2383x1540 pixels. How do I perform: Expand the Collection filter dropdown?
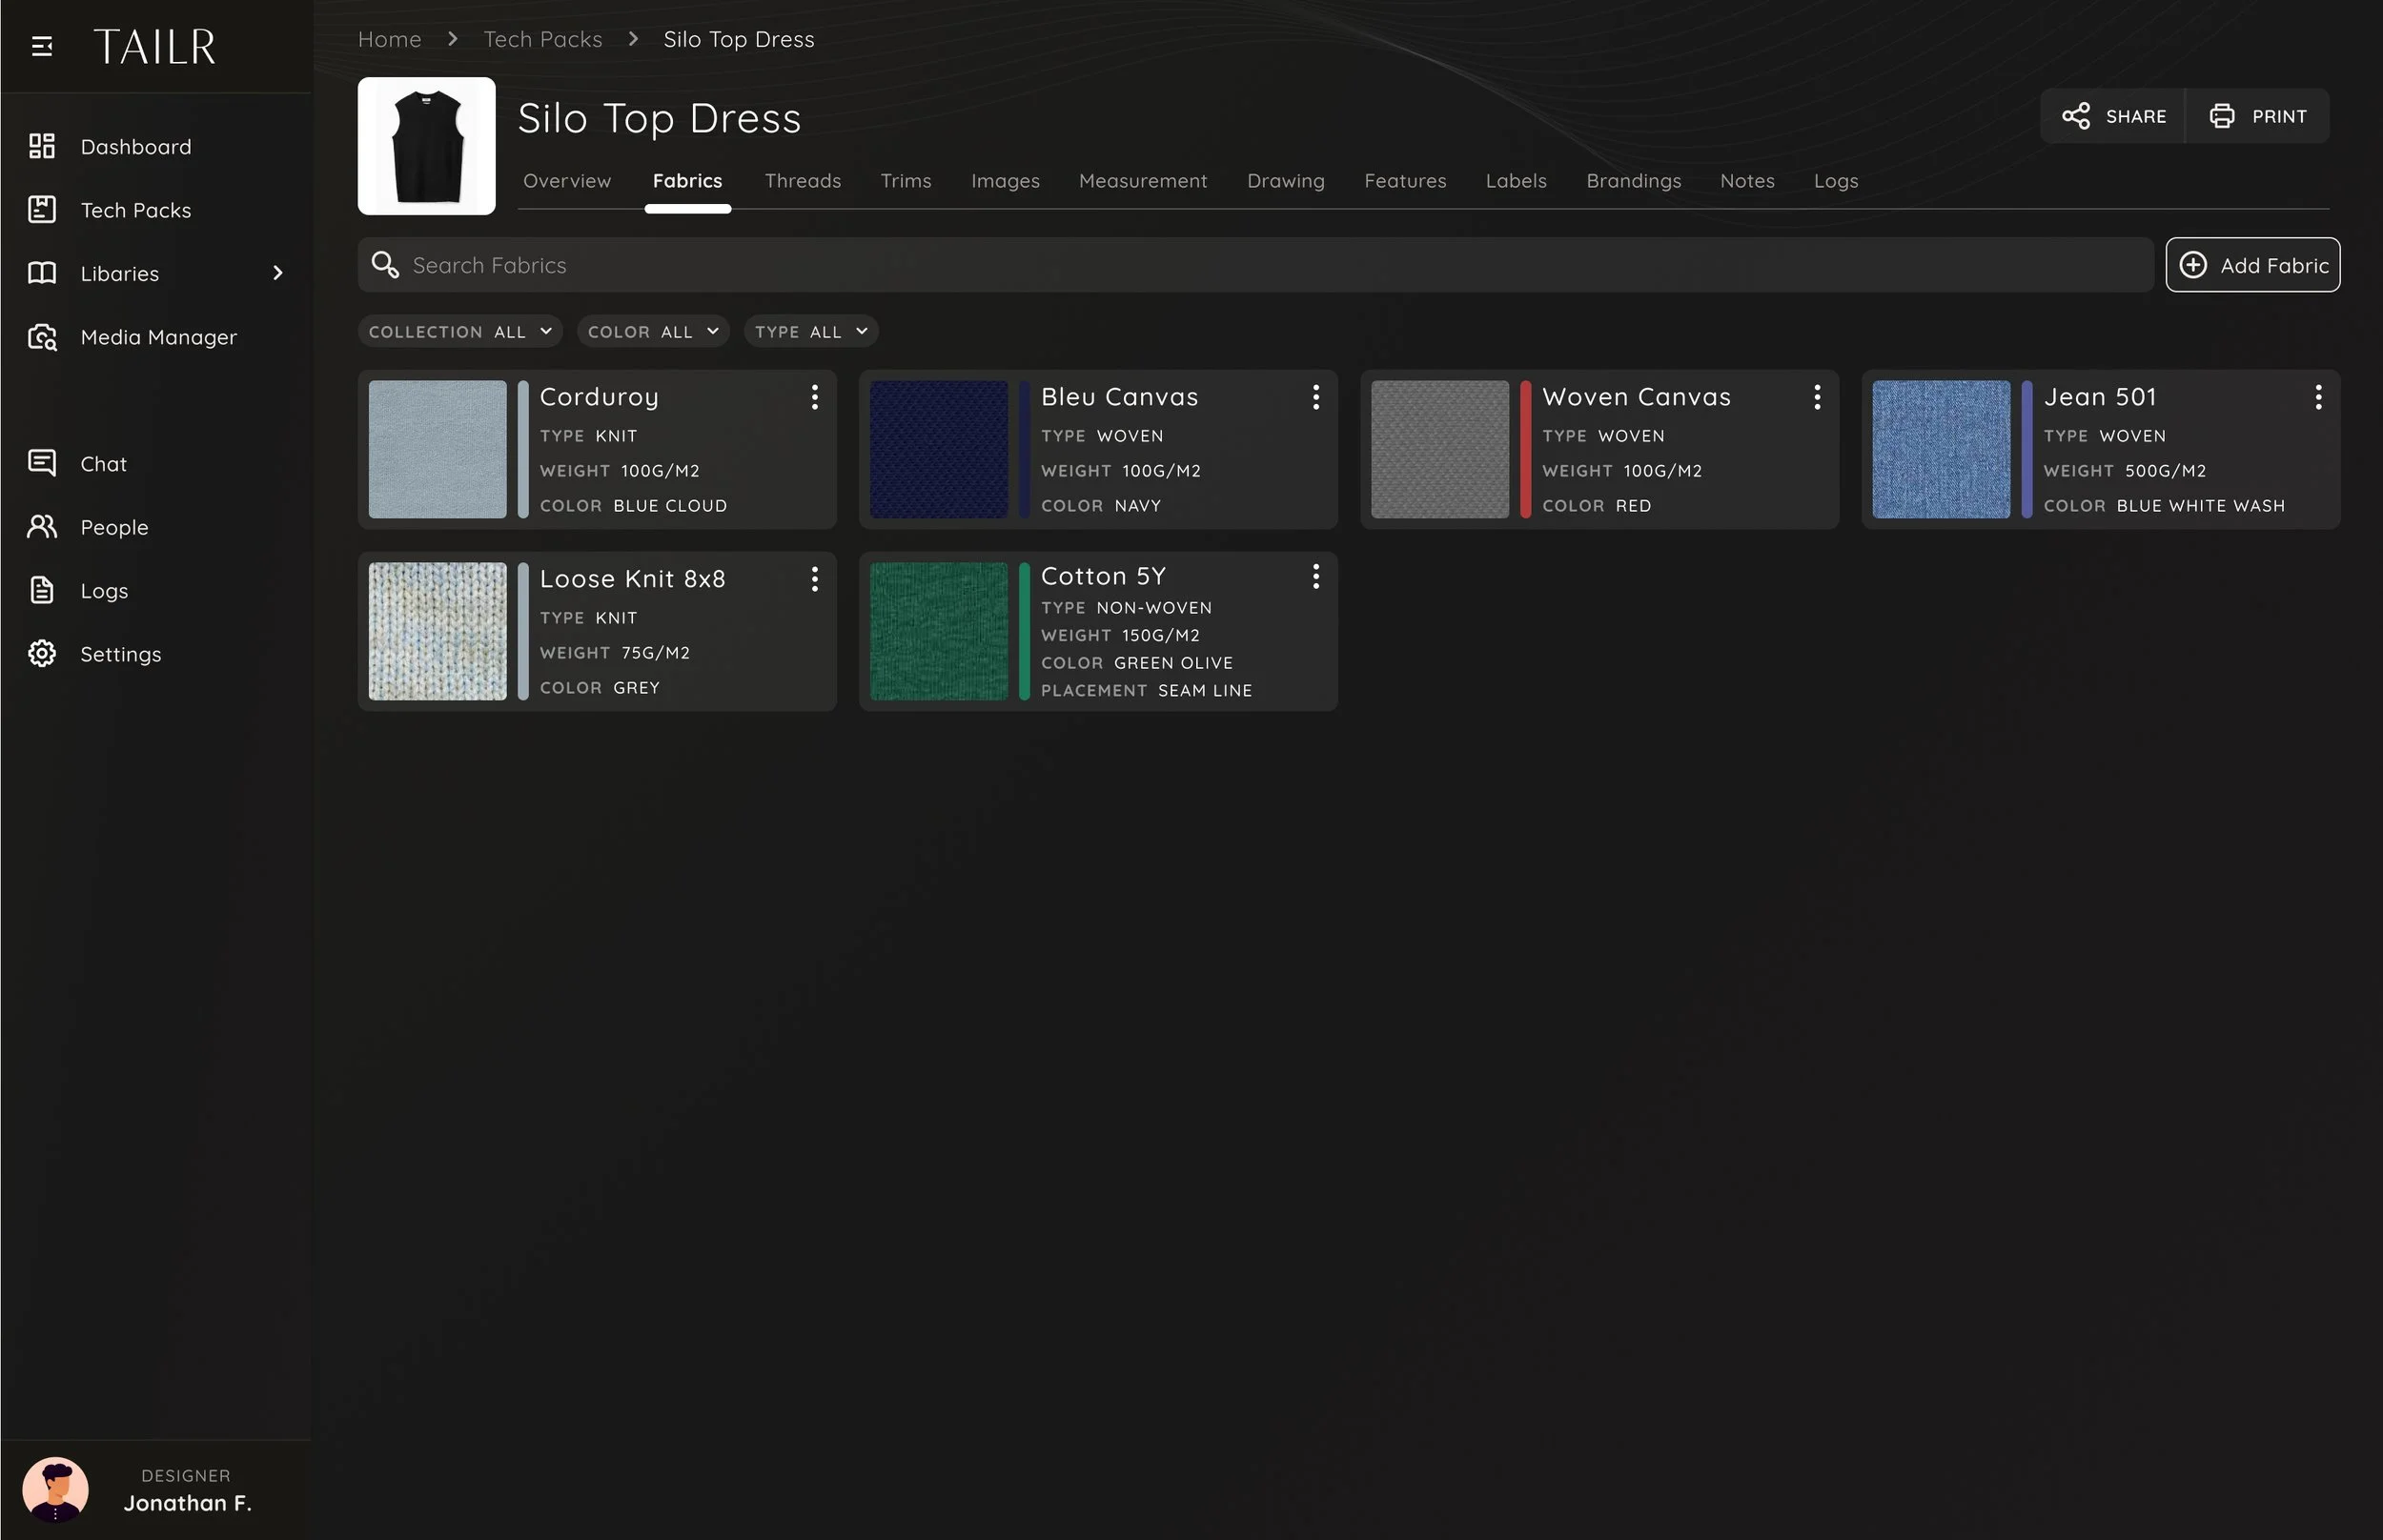point(460,332)
